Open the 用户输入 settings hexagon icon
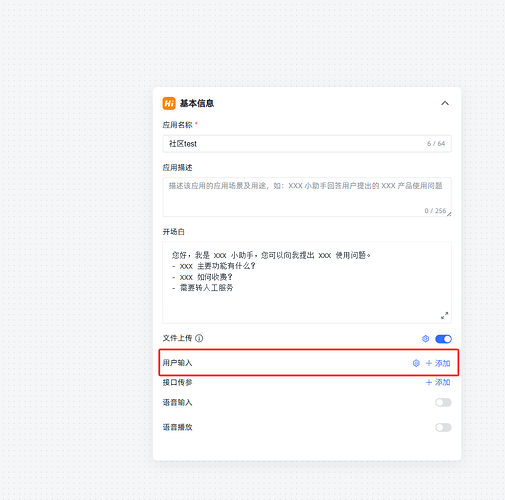This screenshot has width=505, height=500. tap(416, 363)
